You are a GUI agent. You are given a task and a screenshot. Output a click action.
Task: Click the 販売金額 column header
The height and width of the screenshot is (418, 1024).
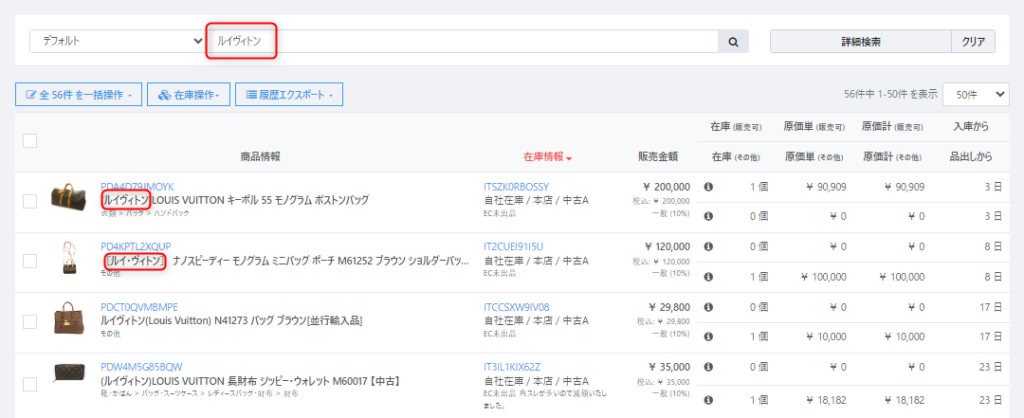coord(658,157)
